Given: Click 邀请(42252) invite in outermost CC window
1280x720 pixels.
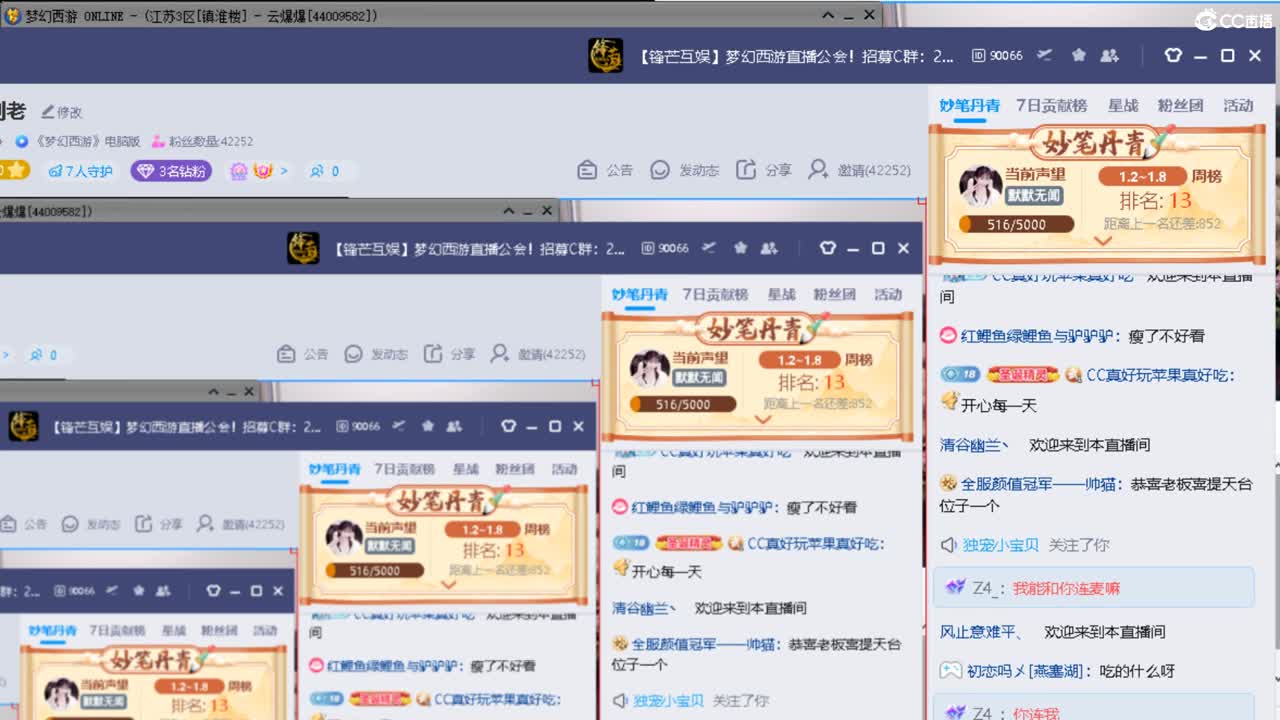Looking at the screenshot, I should [859, 170].
